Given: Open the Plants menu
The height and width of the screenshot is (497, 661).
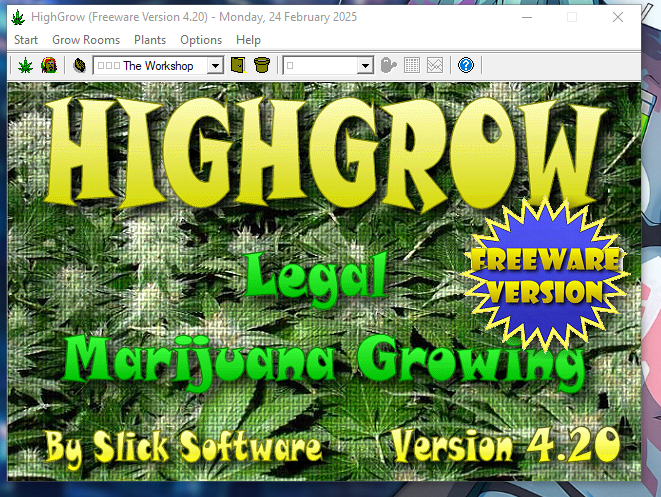Looking at the screenshot, I should point(150,40).
